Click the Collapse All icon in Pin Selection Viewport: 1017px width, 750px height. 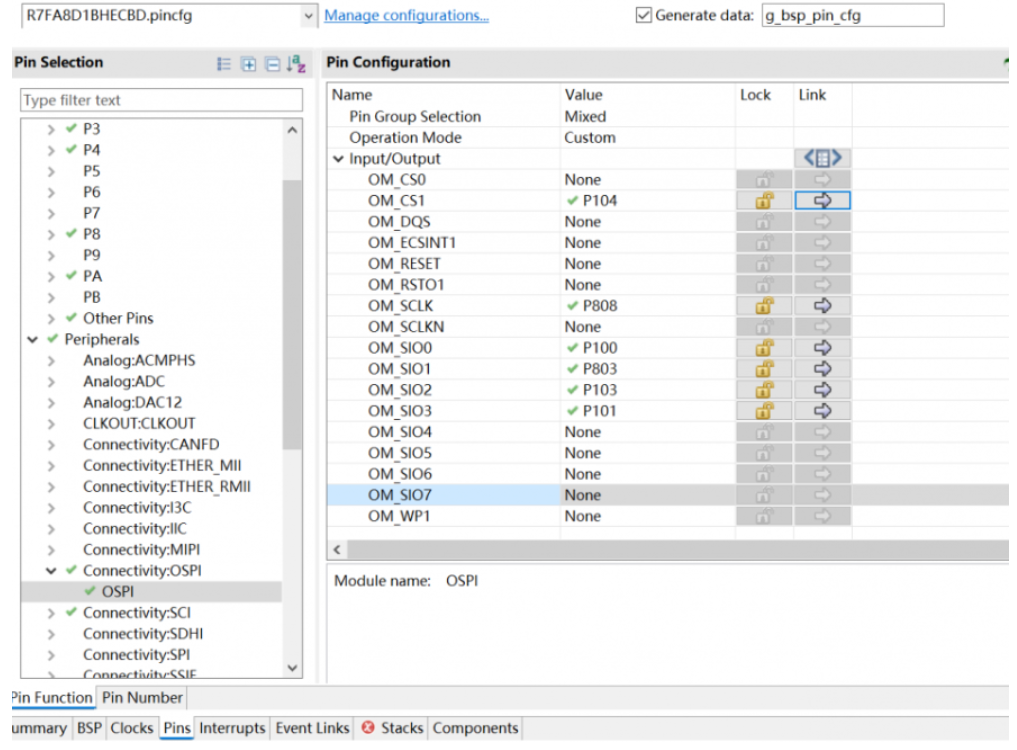pyautogui.click(x=272, y=64)
